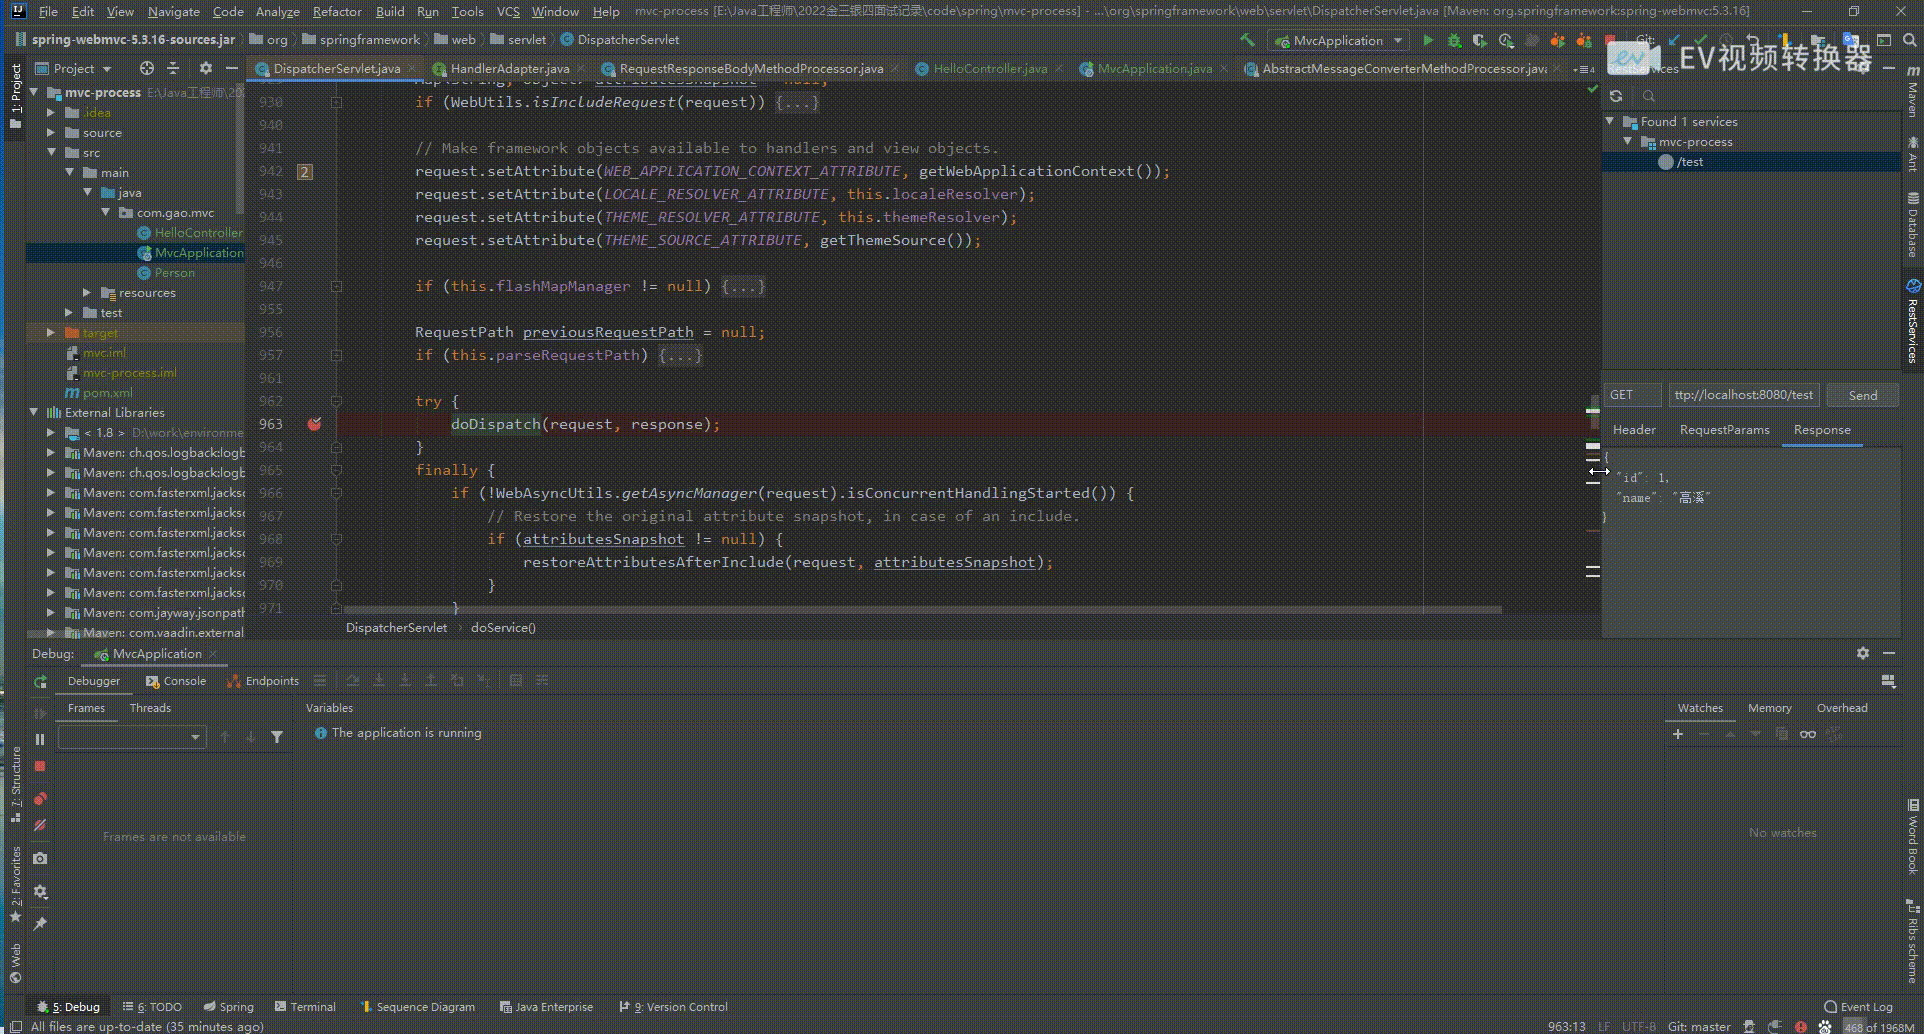
Task: Open the Refactor menu
Action: [337, 11]
